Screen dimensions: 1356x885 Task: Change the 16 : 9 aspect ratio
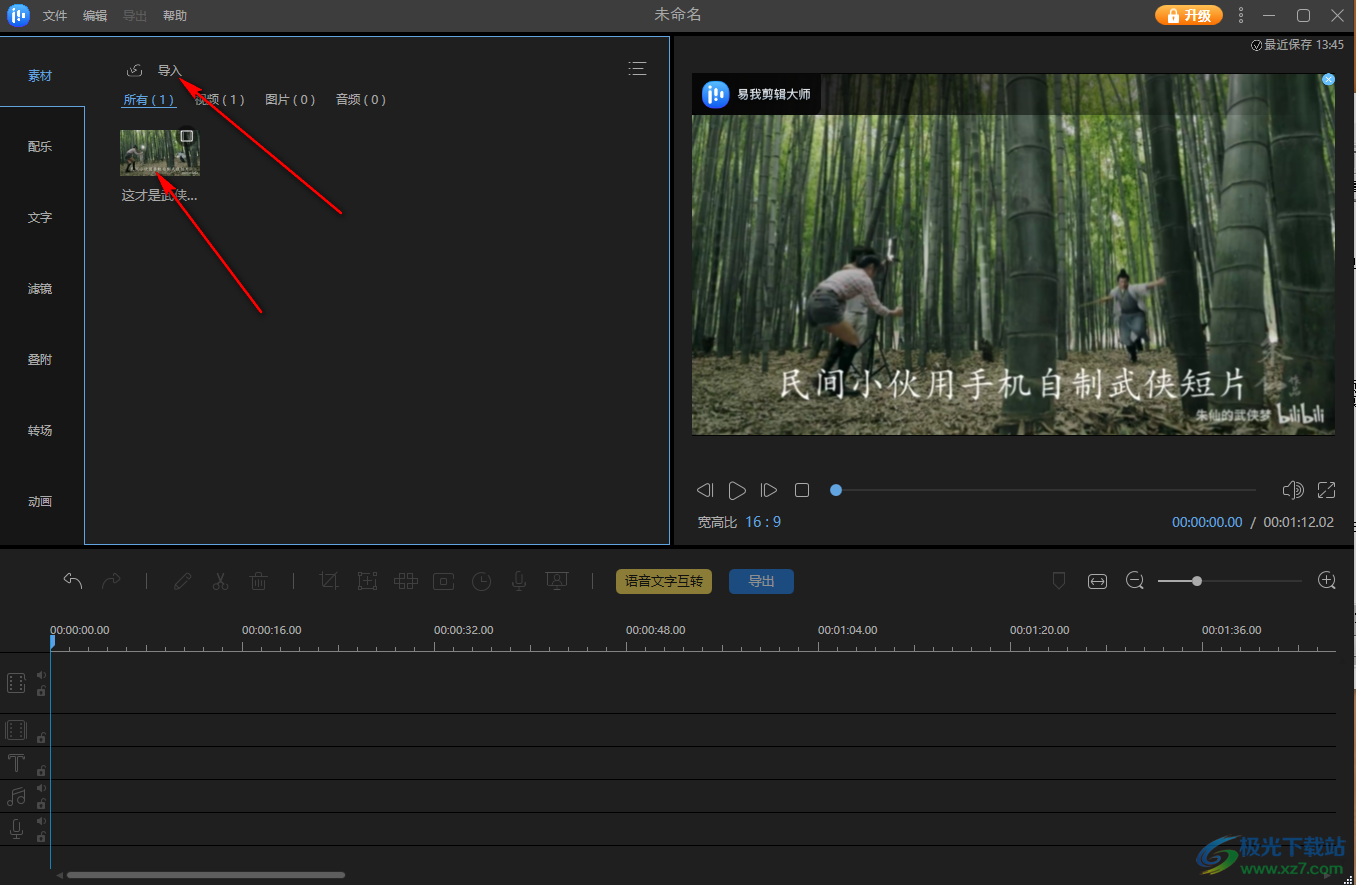coord(762,522)
